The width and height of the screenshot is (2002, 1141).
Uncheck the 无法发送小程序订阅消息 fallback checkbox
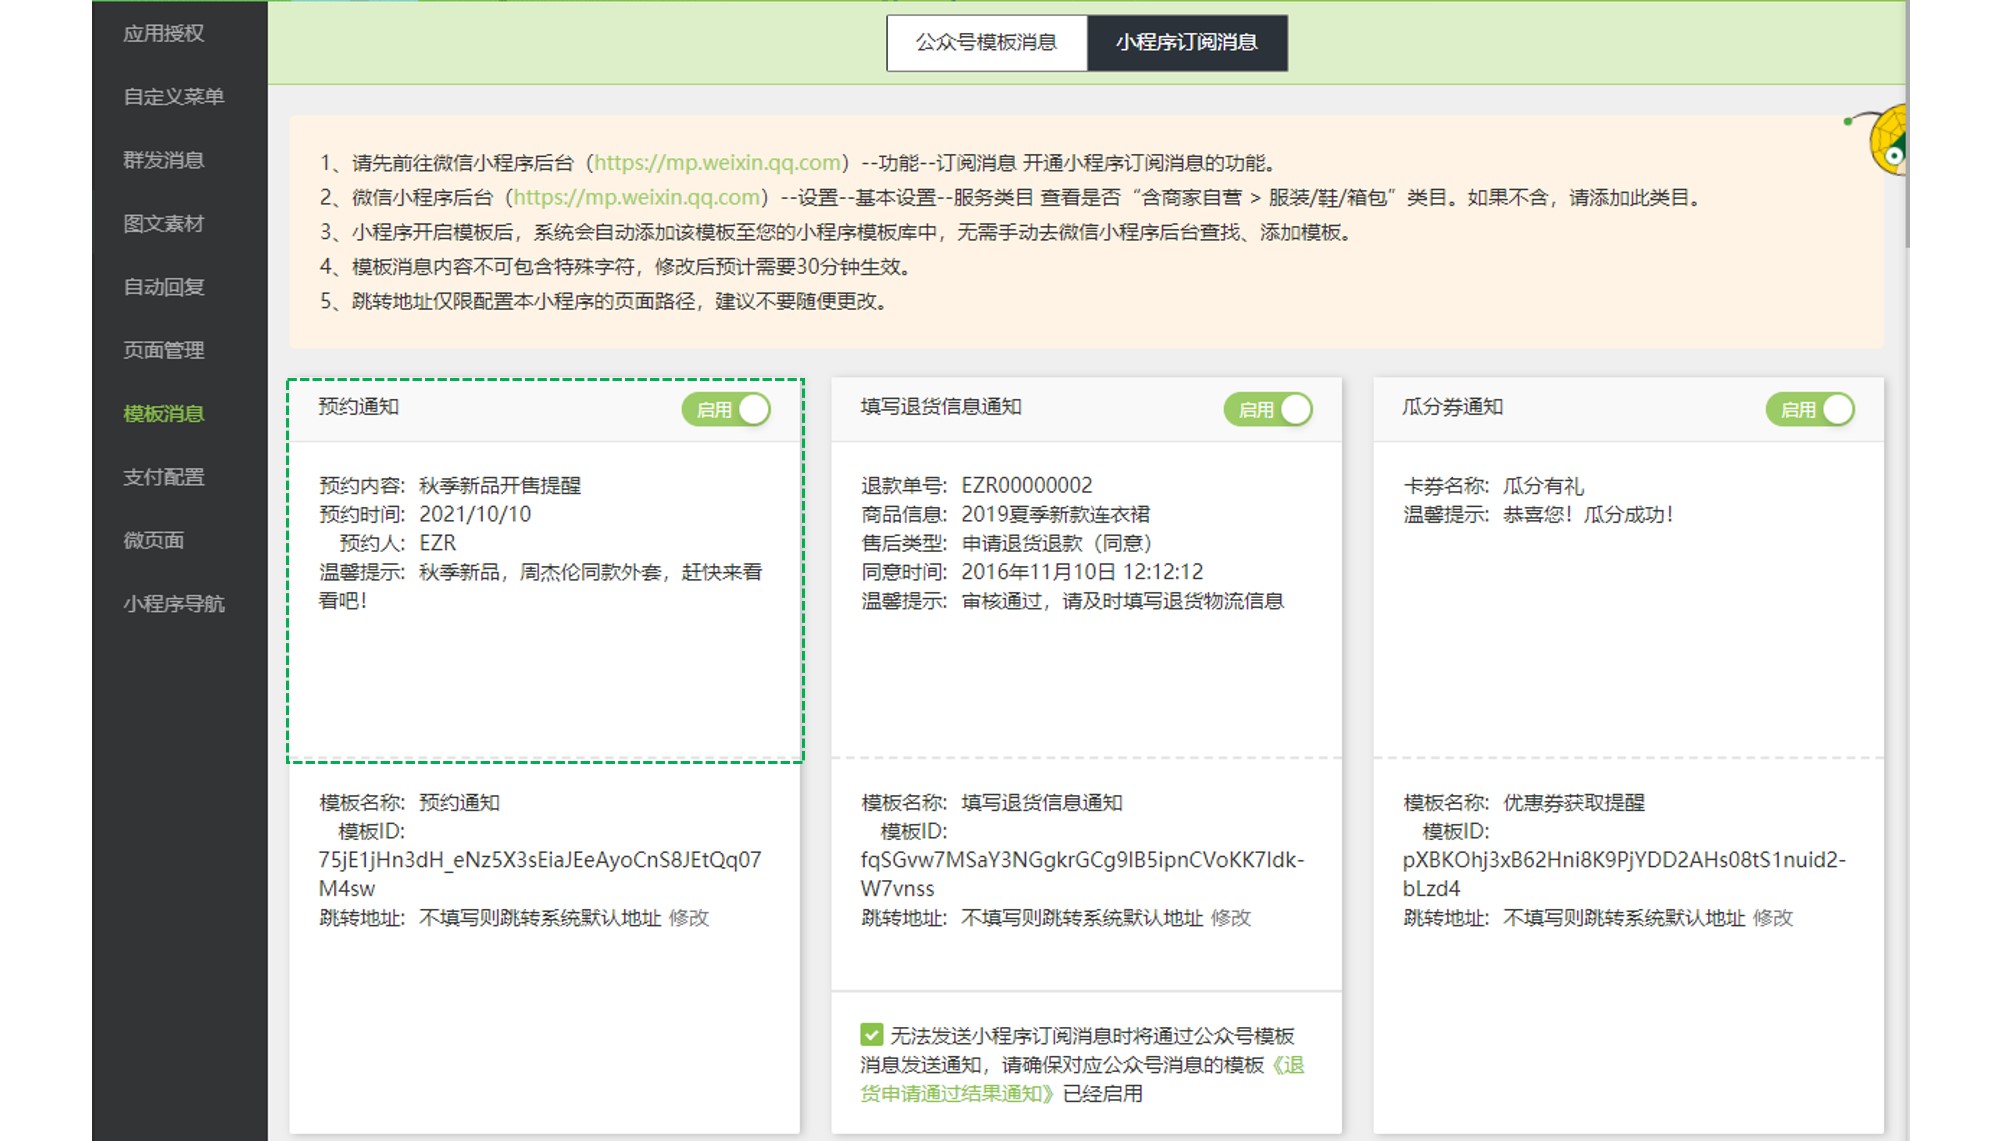click(x=871, y=1035)
